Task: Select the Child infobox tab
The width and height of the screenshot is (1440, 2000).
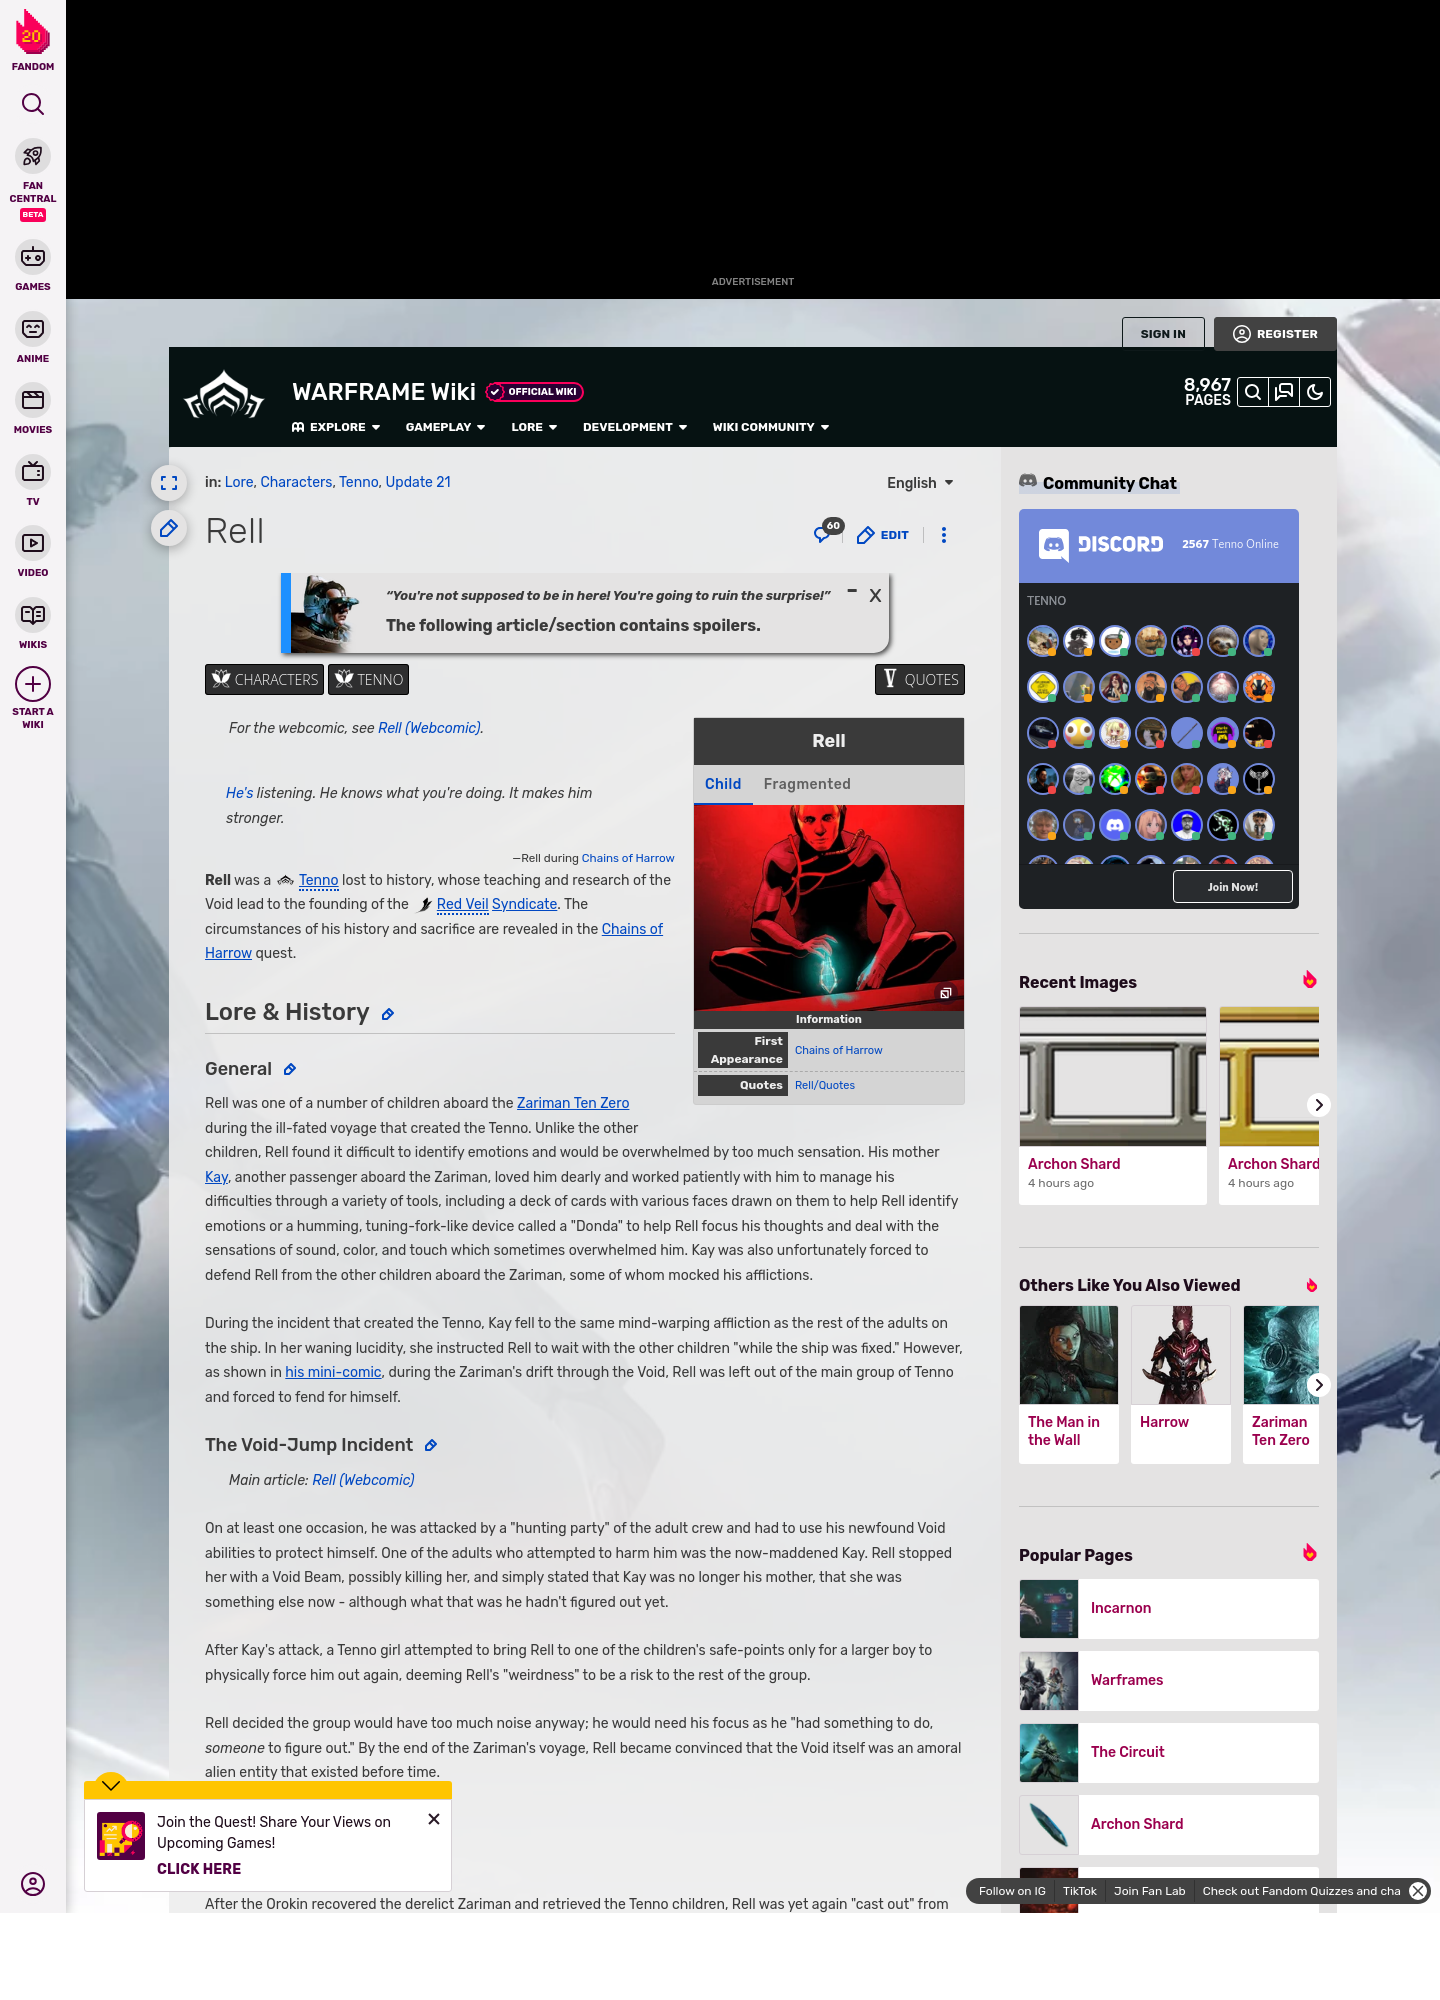Action: pyautogui.click(x=723, y=785)
